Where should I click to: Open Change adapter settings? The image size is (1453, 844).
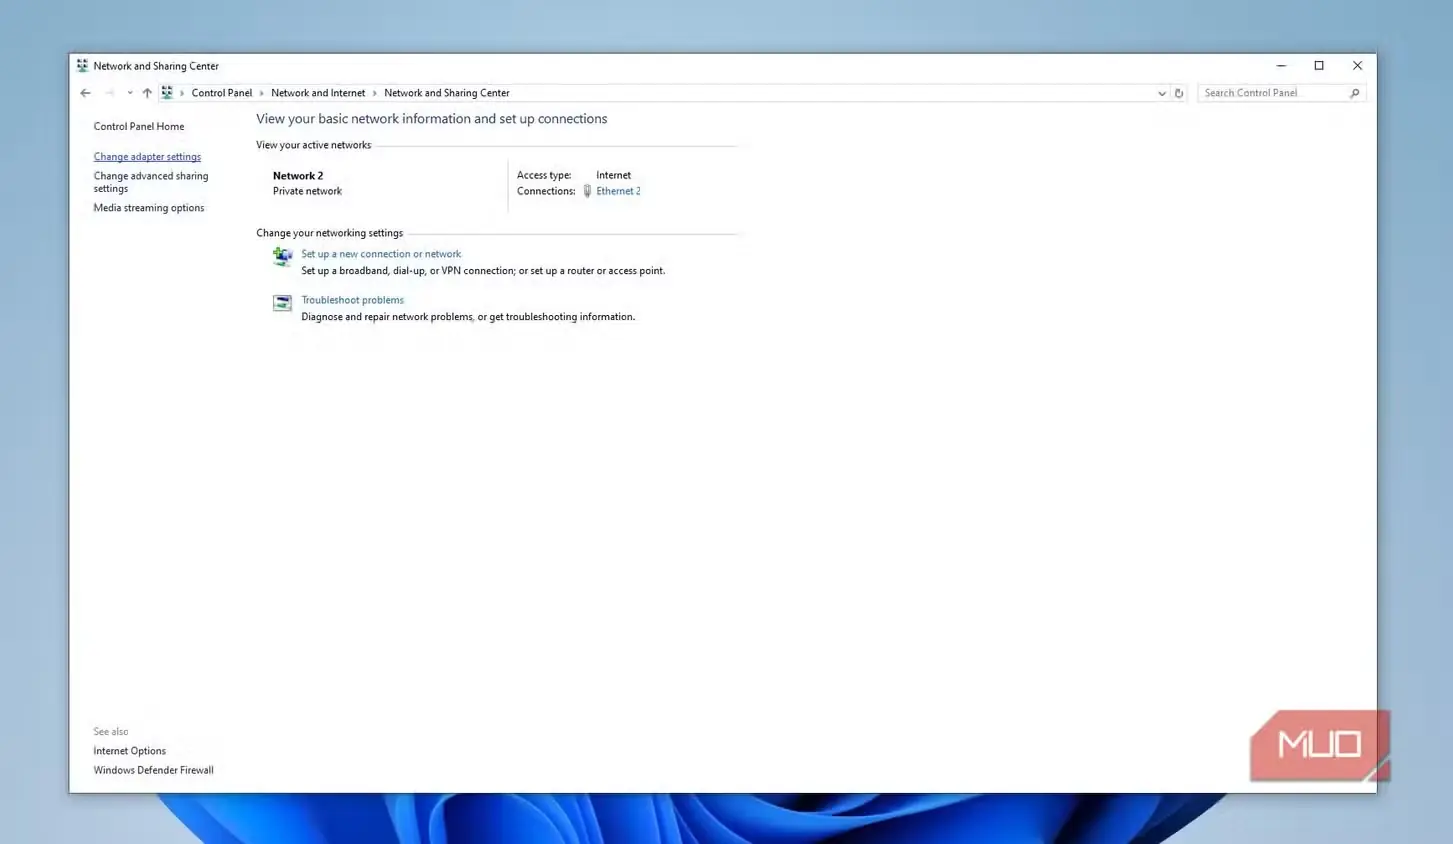[147, 157]
